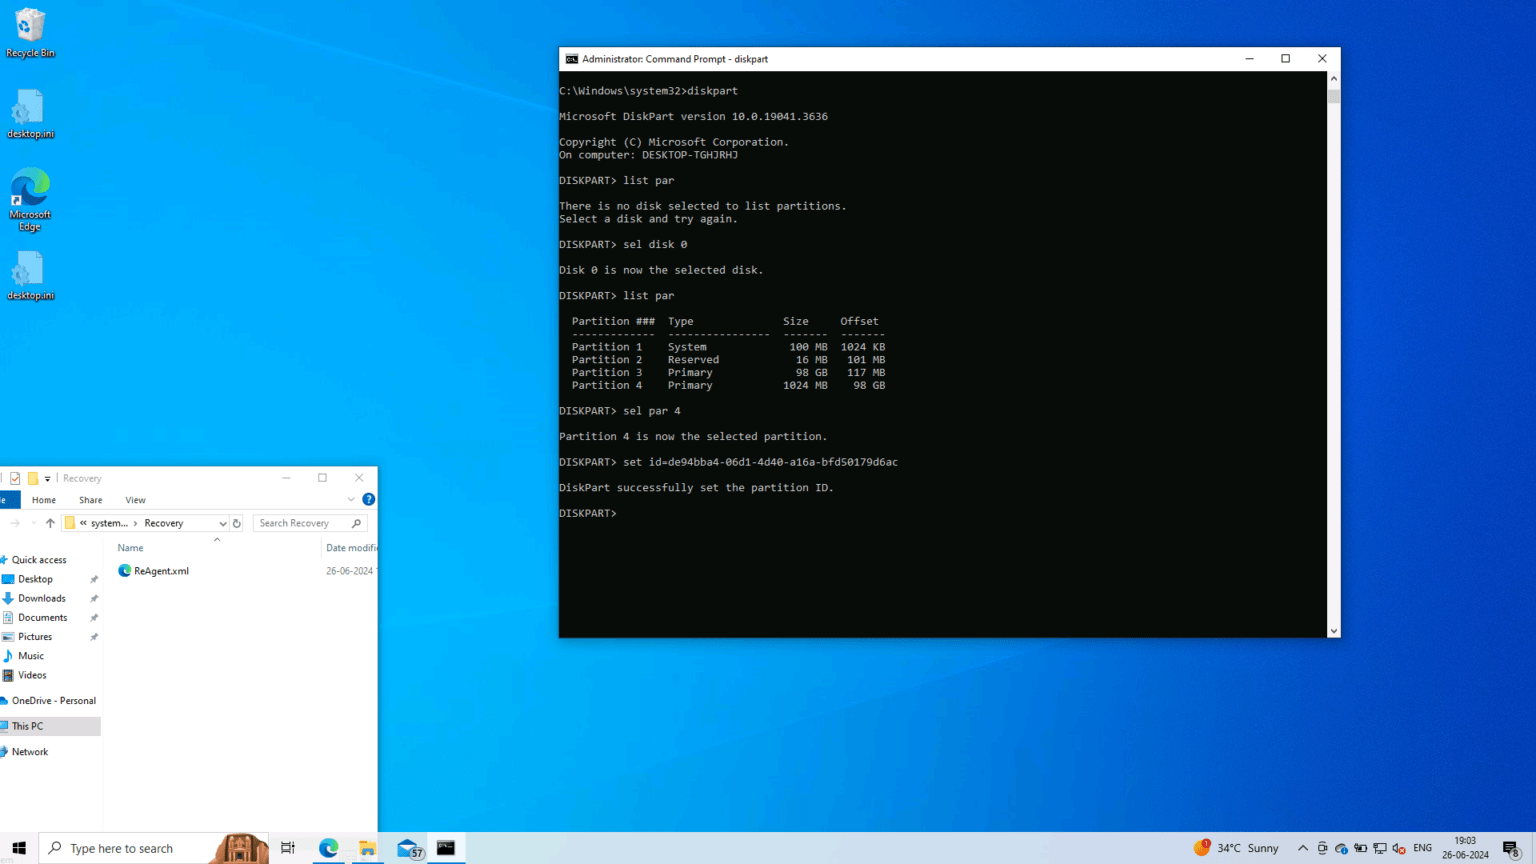Open the address bar history dropdown

tap(224, 522)
